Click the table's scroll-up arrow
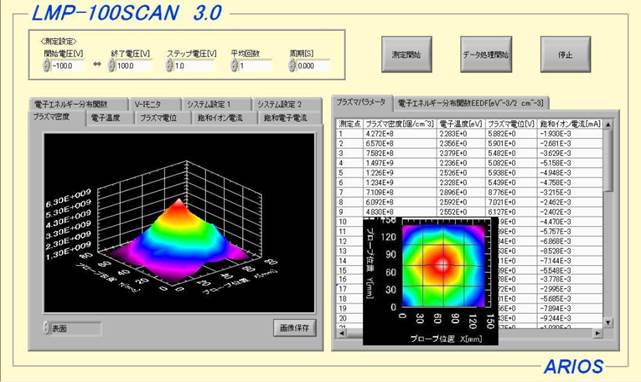Viewport: 641px width, 382px height. point(608,124)
